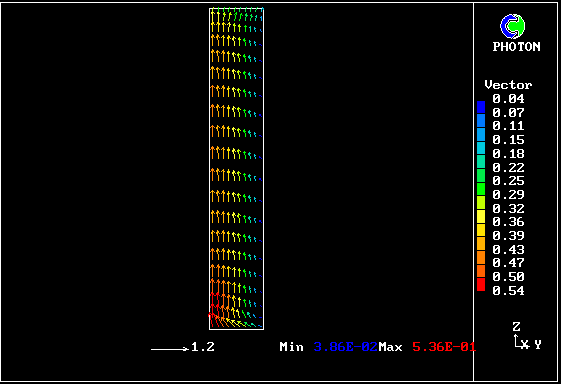Click the Min value 3.86E-02

coord(345,347)
